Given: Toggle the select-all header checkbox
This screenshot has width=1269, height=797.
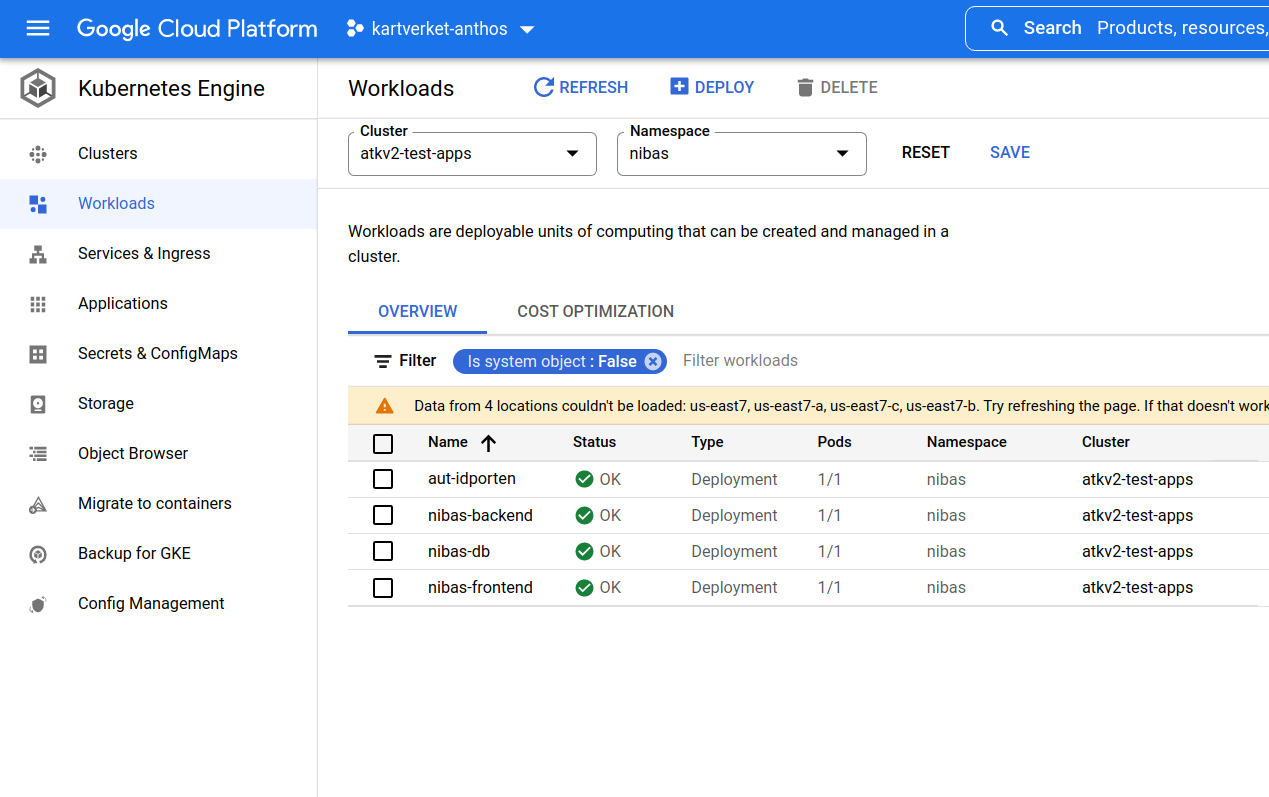Looking at the screenshot, I should coord(383,443).
